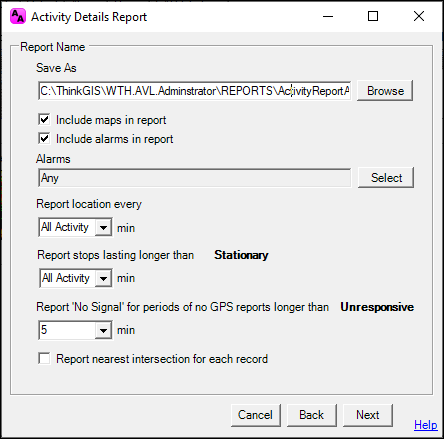
Task: Minimize the Activity Details Report window
Action: pyautogui.click(x=328, y=16)
